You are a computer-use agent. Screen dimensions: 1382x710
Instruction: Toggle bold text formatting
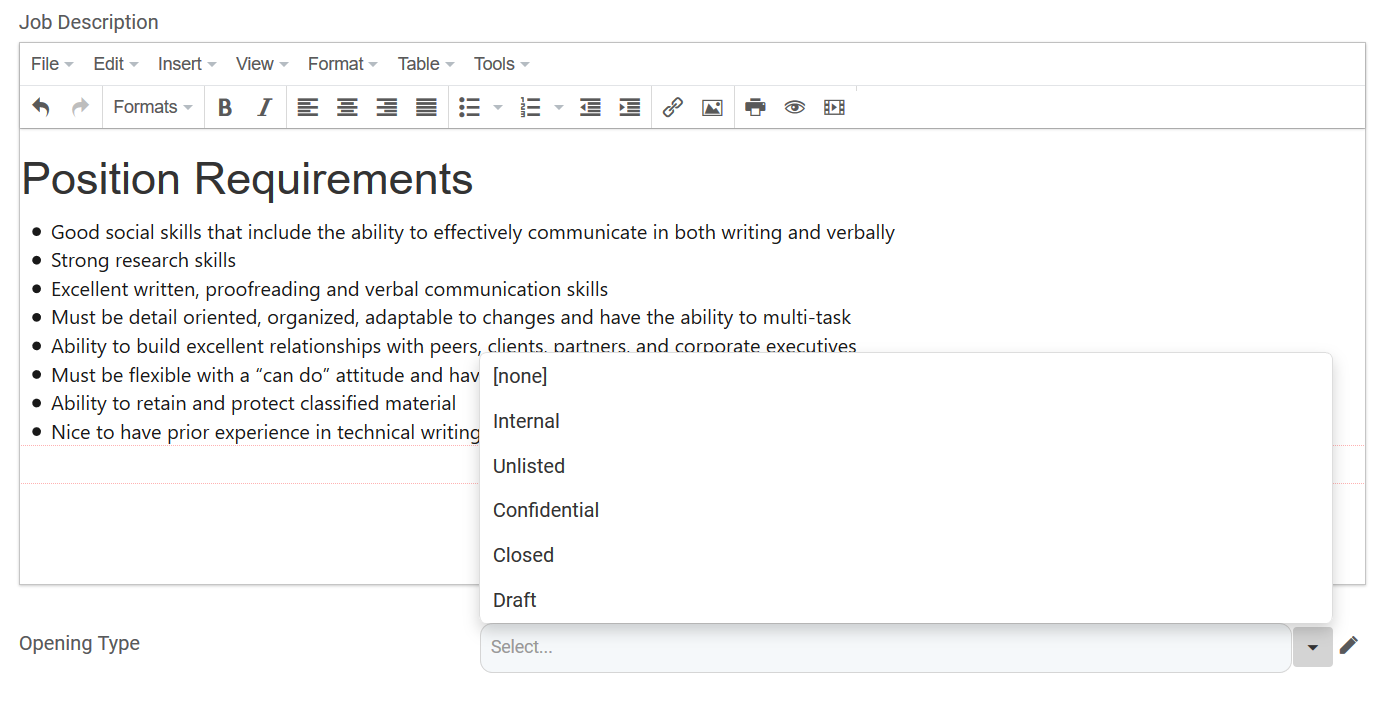tap(225, 107)
